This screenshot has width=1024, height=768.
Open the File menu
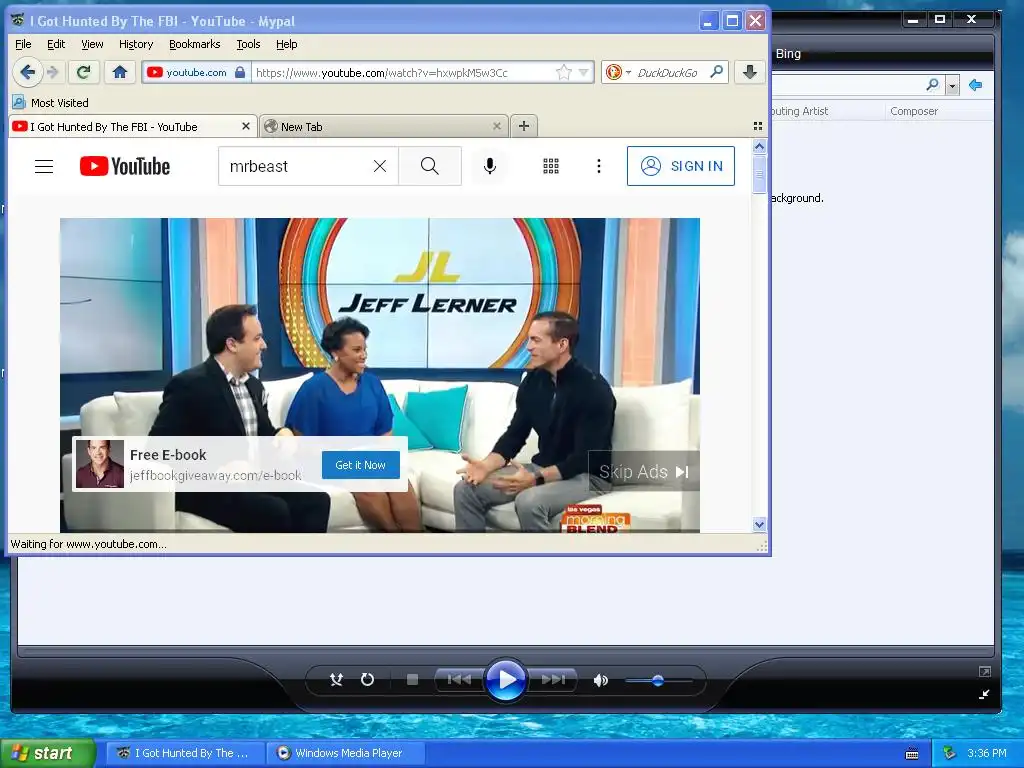pos(23,44)
